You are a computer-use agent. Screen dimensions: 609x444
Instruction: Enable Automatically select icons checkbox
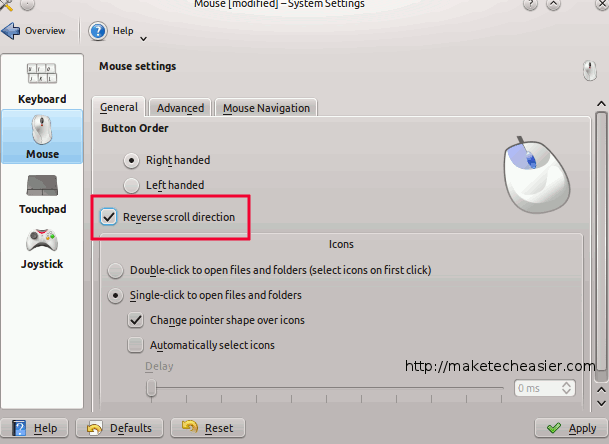point(136,345)
